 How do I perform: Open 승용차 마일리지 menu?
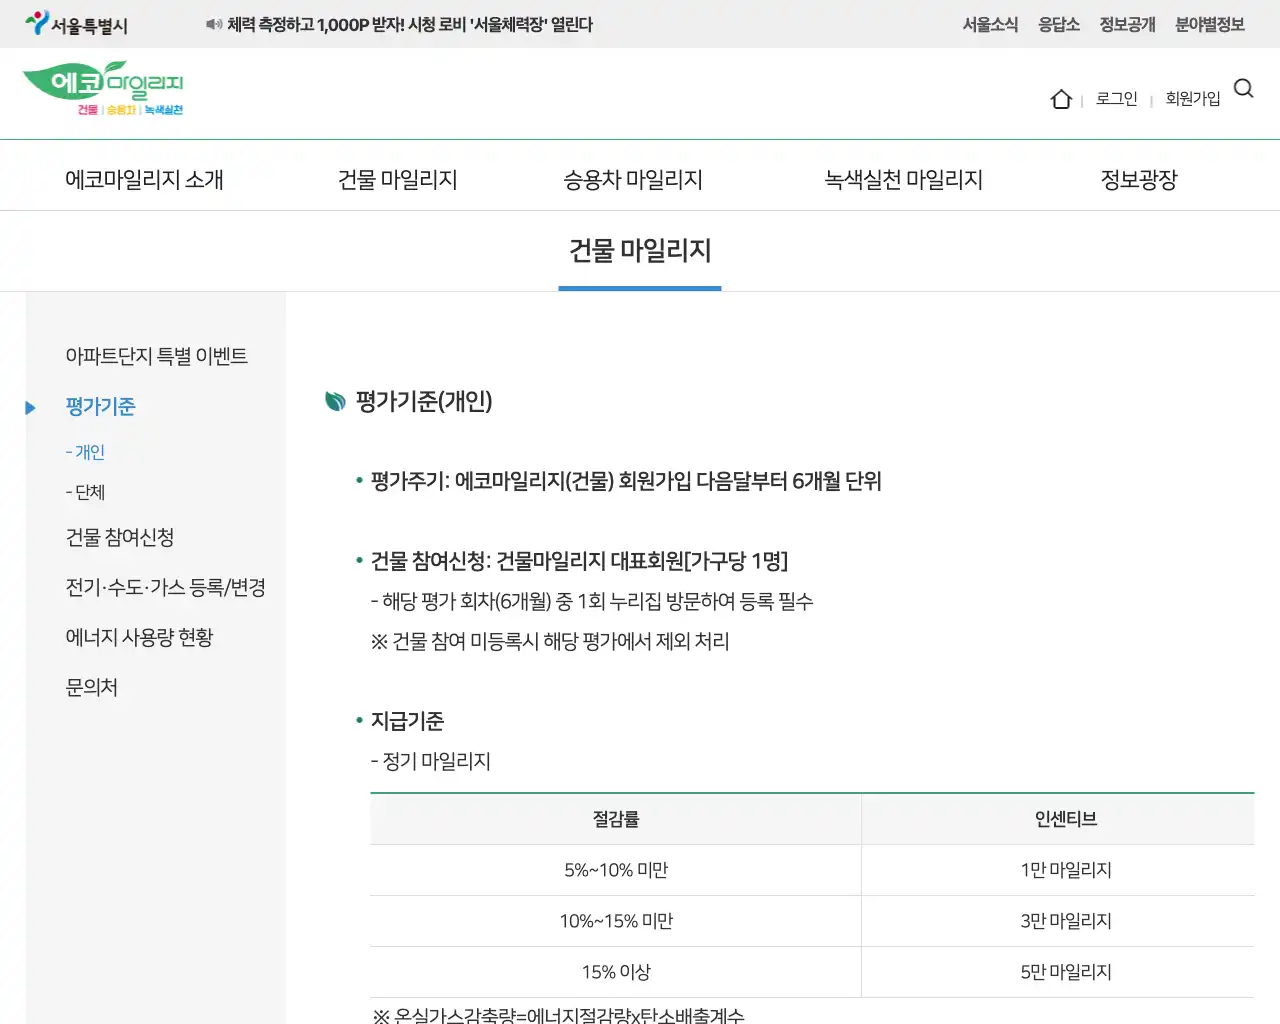(x=633, y=179)
